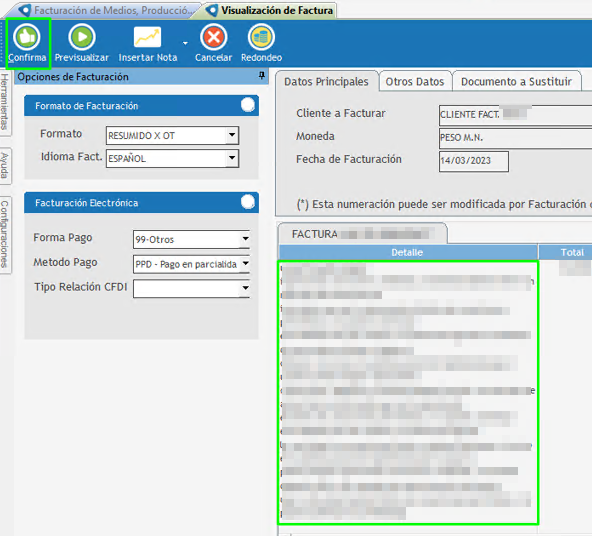Open Previsualizar invoice preview
This screenshot has height=536, width=592.
82,43
